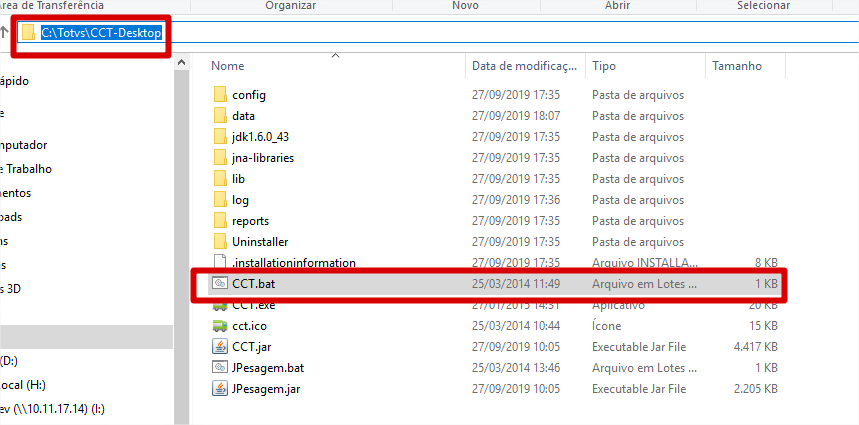This screenshot has width=859, height=425.
Task: Open the Abrir ribbon group
Action: click(617, 5)
